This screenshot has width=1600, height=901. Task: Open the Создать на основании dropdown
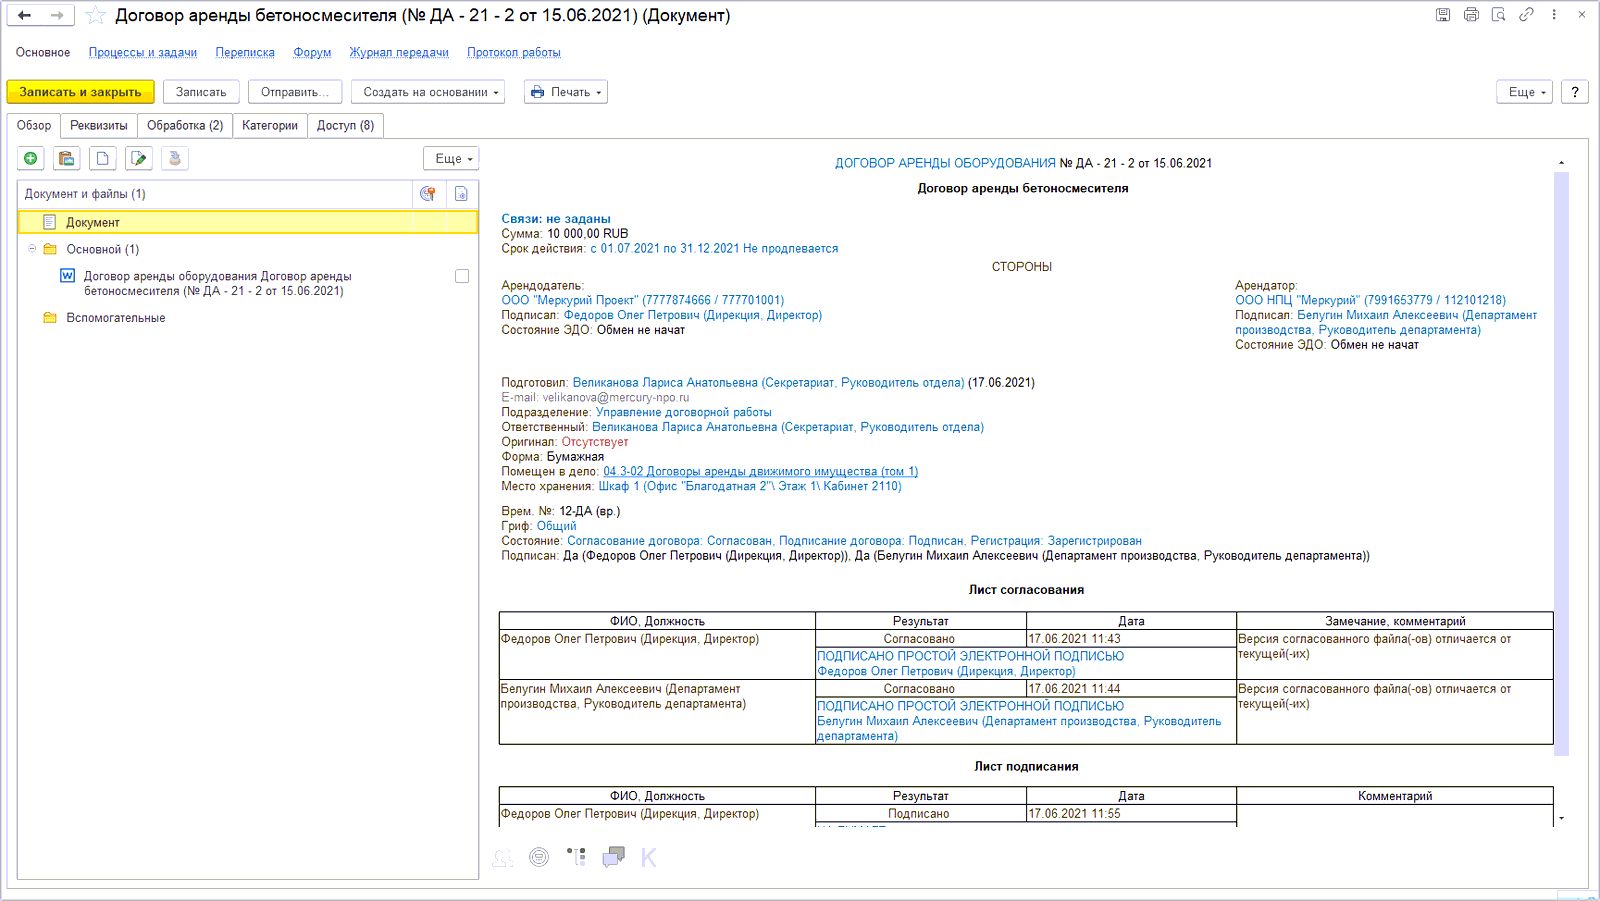click(x=428, y=92)
